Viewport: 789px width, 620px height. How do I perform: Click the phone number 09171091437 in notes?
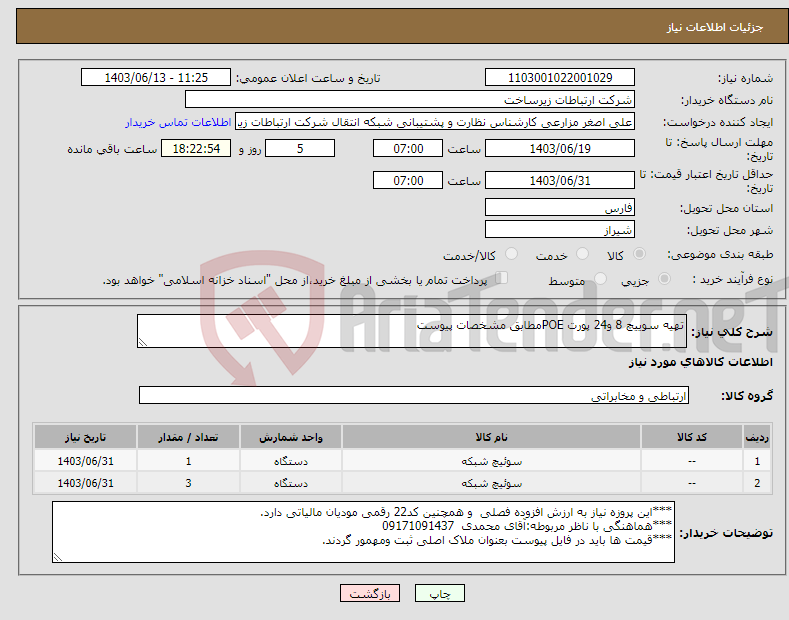[418, 526]
